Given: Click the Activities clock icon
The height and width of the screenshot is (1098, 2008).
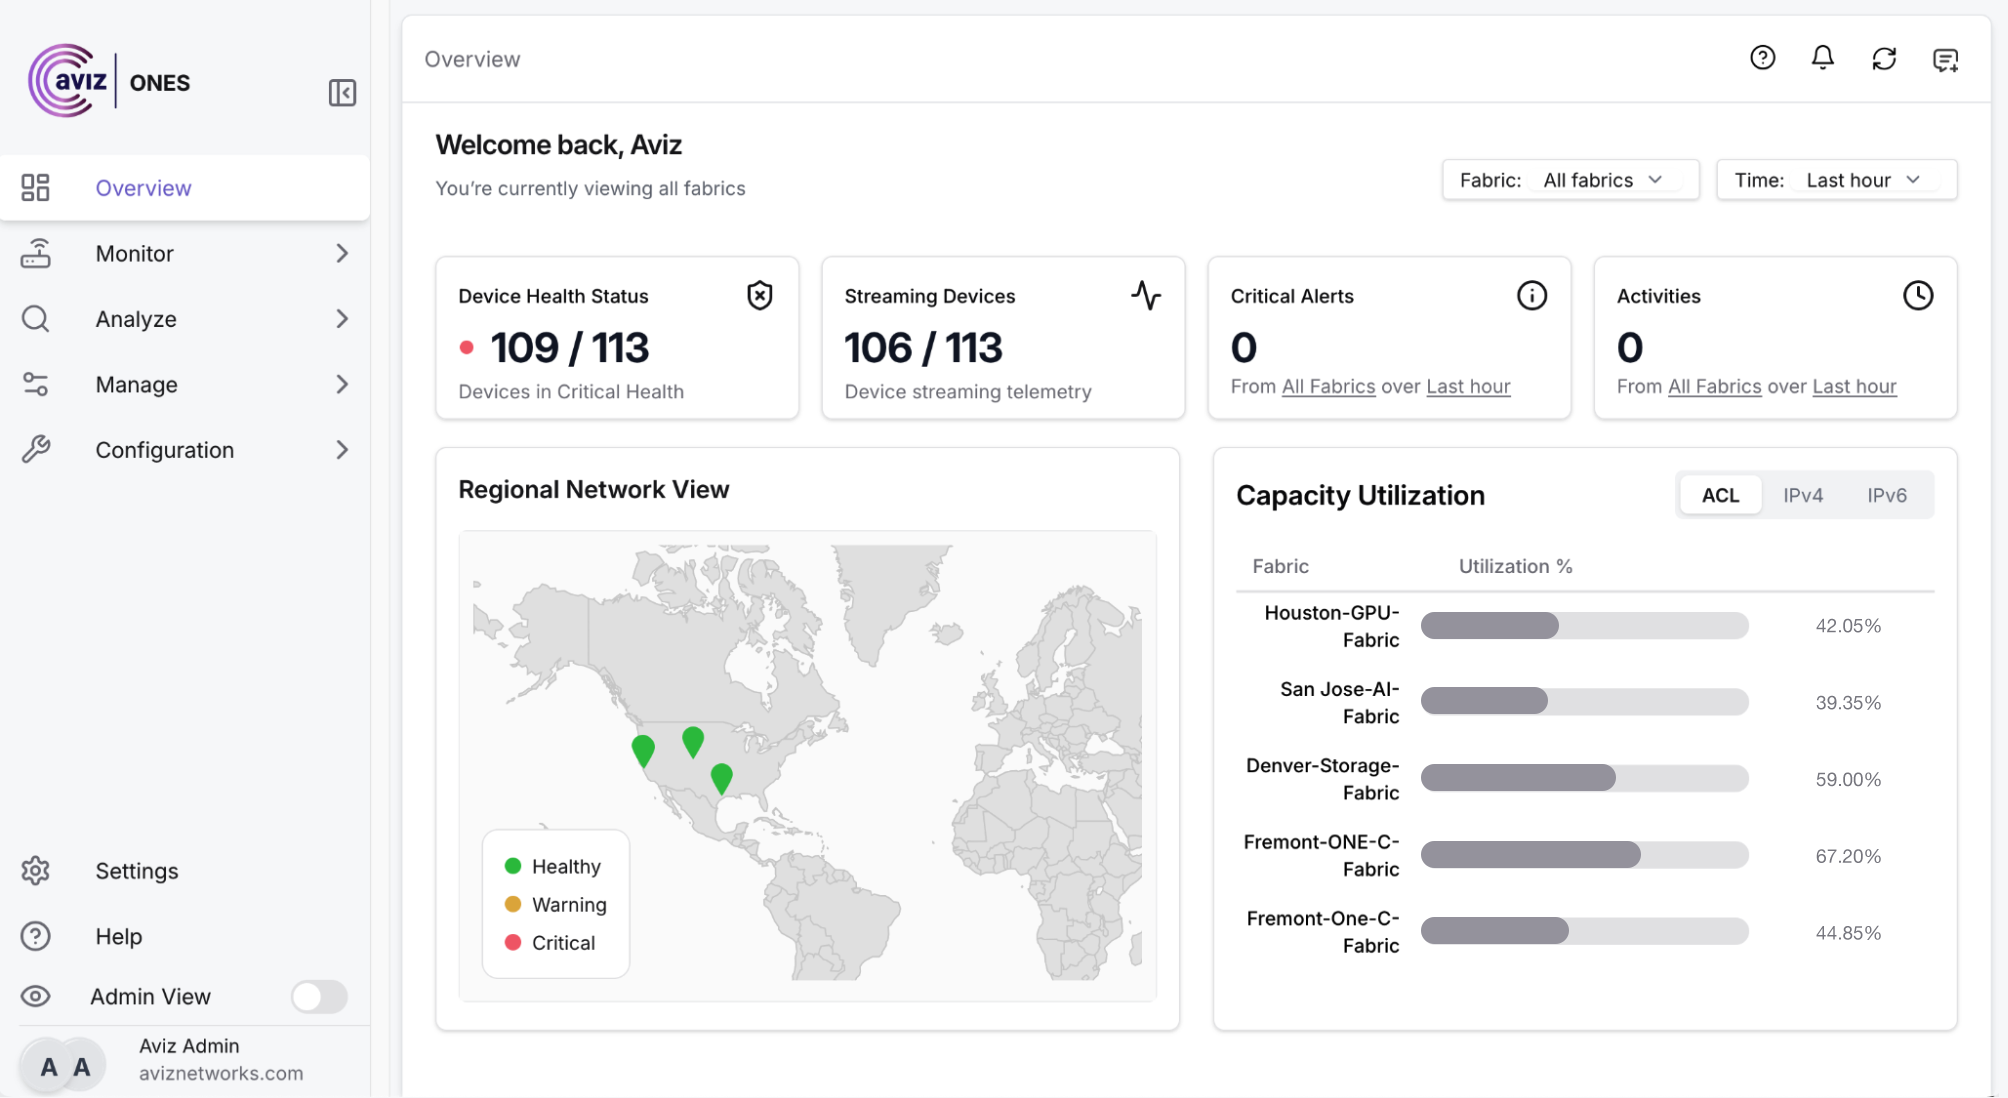Looking at the screenshot, I should click(1917, 295).
